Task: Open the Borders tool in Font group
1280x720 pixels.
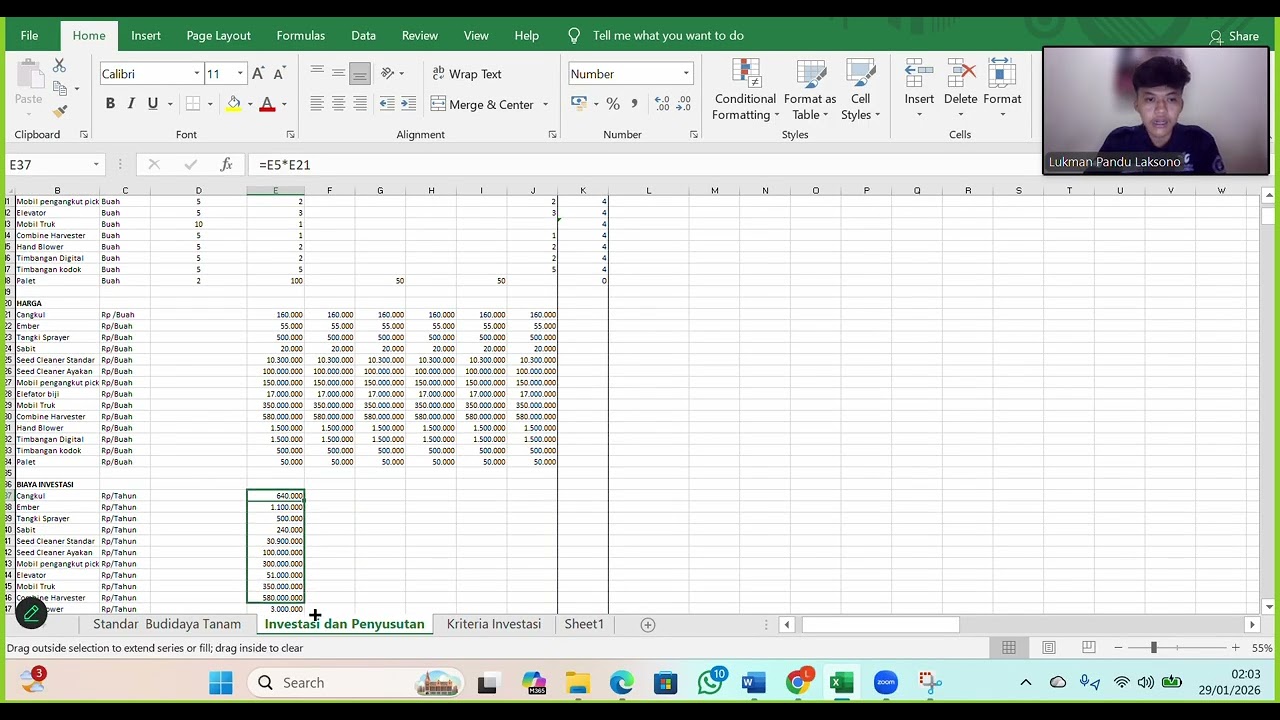Action: click(x=193, y=104)
